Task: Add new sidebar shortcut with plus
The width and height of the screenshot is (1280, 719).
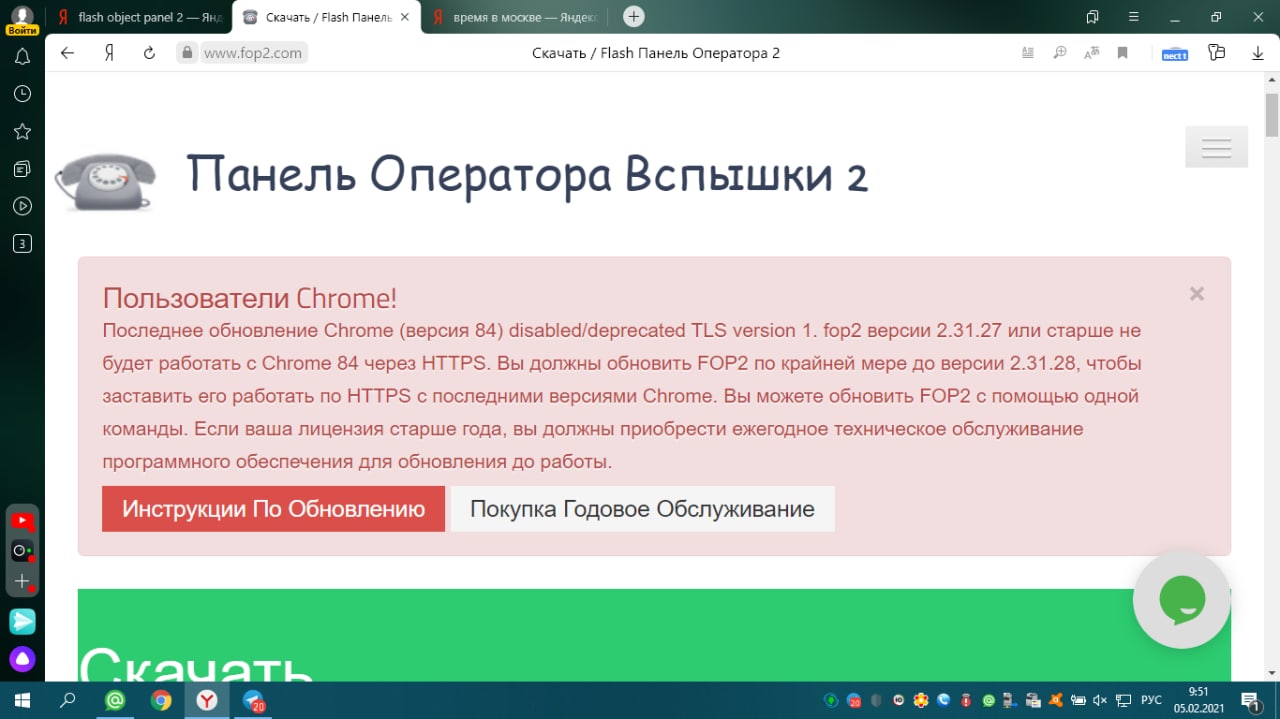Action: coord(22,581)
